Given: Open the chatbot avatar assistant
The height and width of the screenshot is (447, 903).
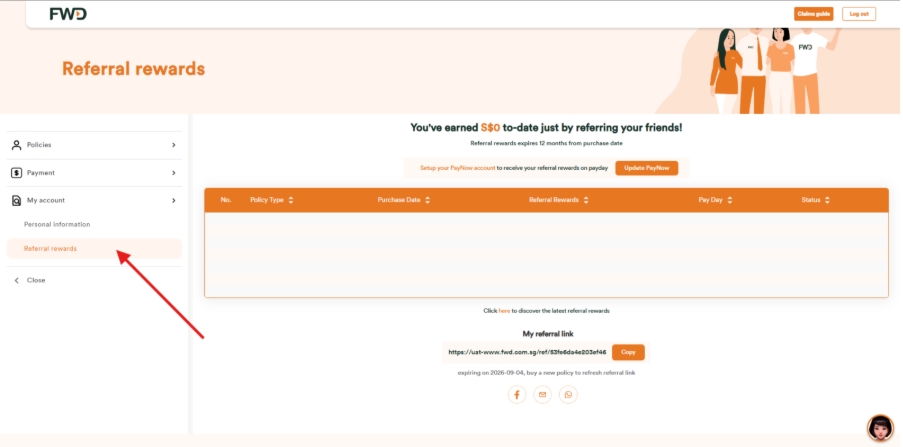Looking at the screenshot, I should pos(880,427).
